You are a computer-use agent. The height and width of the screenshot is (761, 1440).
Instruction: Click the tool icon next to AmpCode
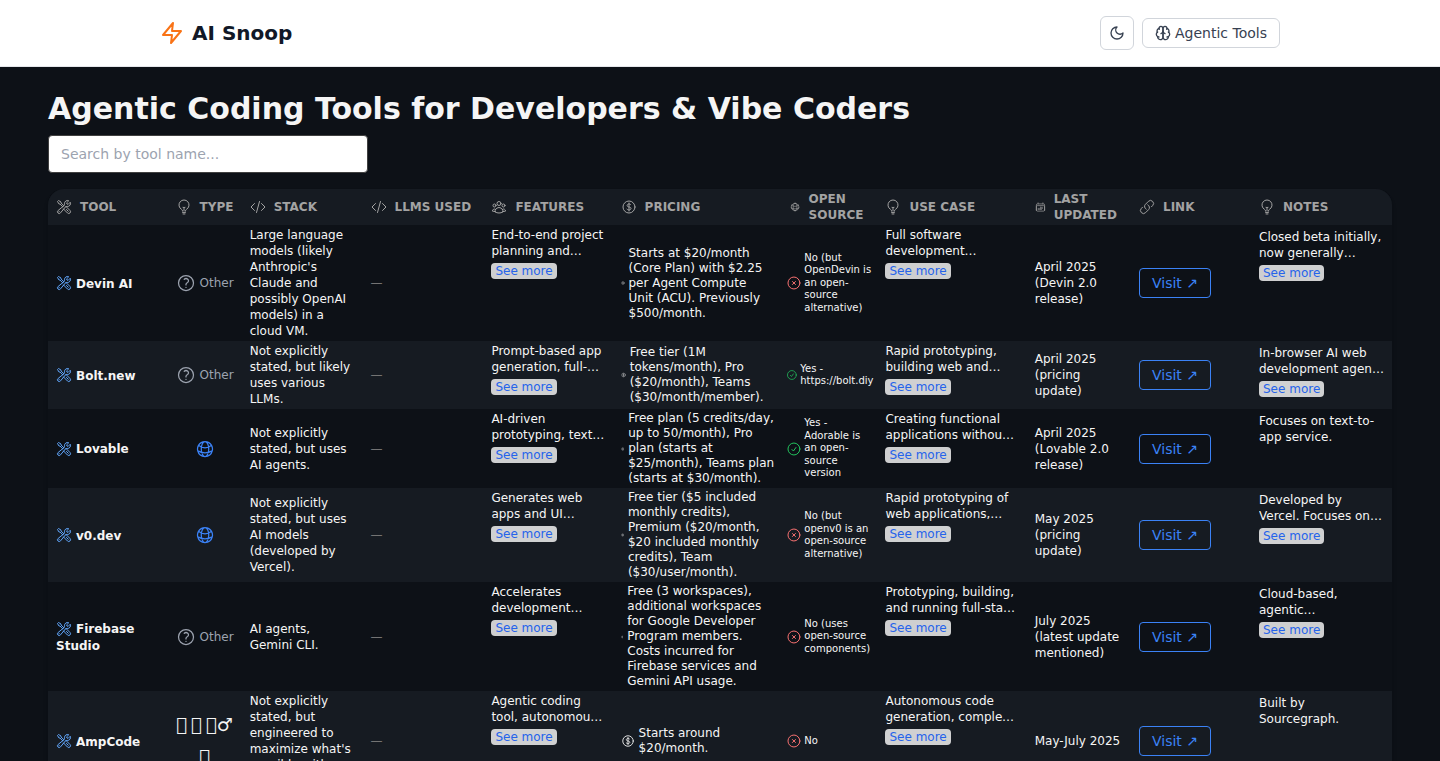[x=64, y=742]
